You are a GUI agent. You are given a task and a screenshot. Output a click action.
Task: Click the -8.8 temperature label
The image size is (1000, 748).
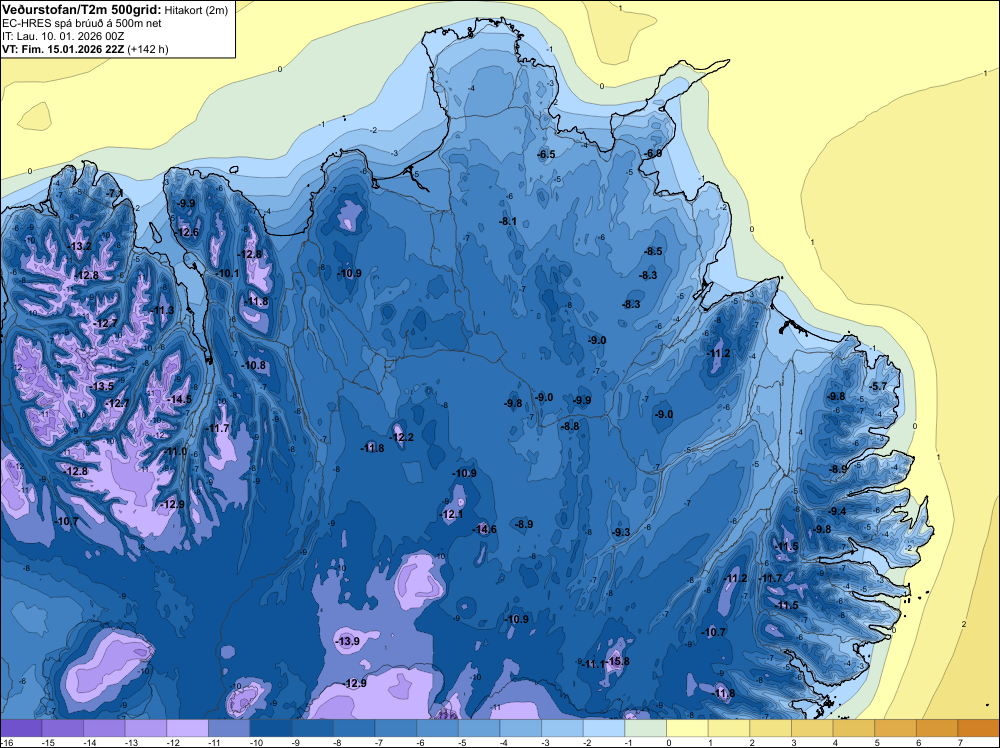coord(570,426)
